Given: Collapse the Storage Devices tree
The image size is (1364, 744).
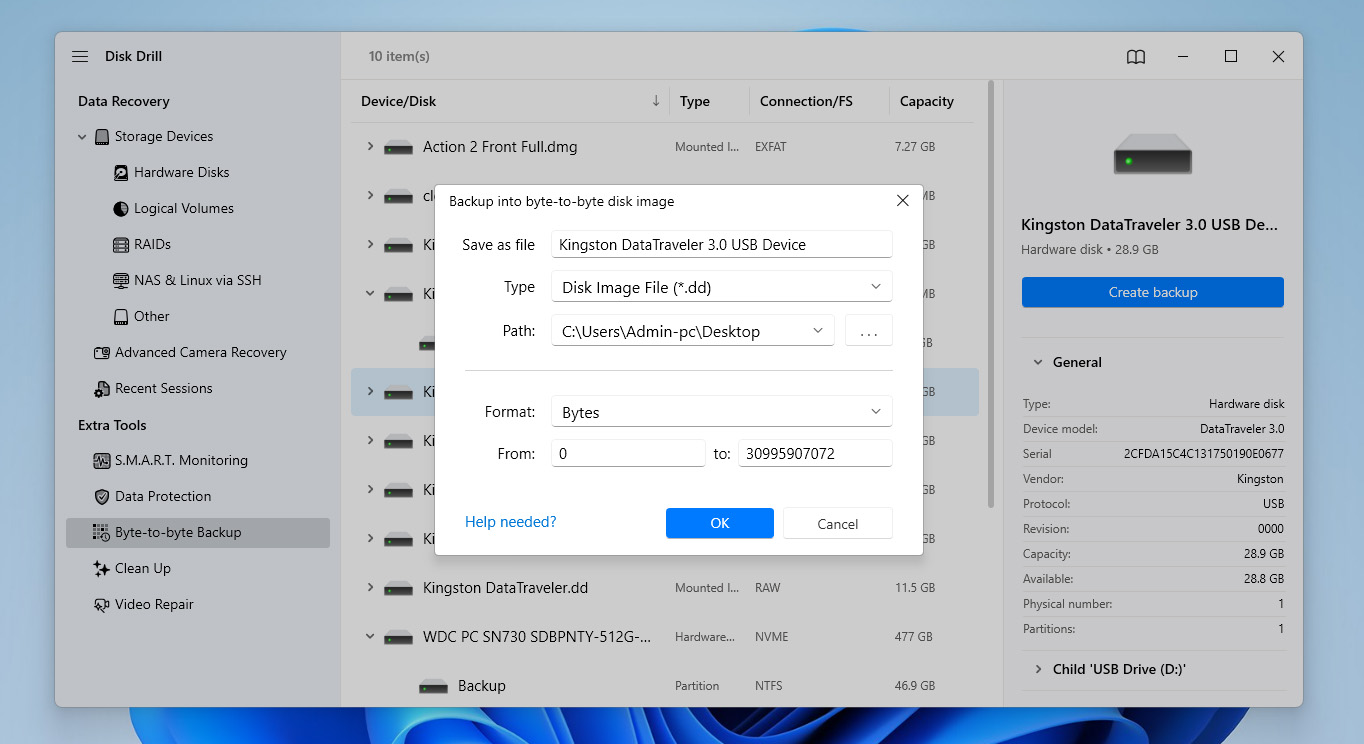Looking at the screenshot, I should 82,137.
